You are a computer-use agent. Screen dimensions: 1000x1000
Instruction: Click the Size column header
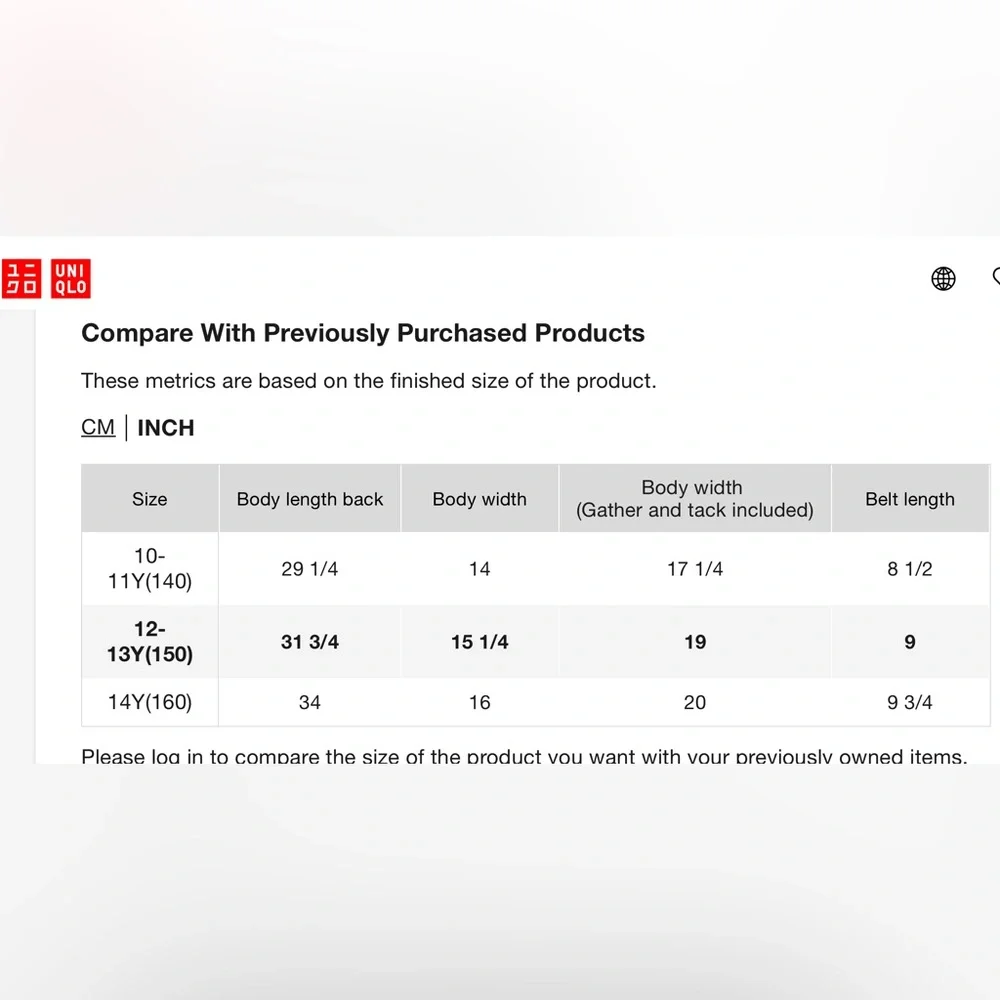click(150, 499)
